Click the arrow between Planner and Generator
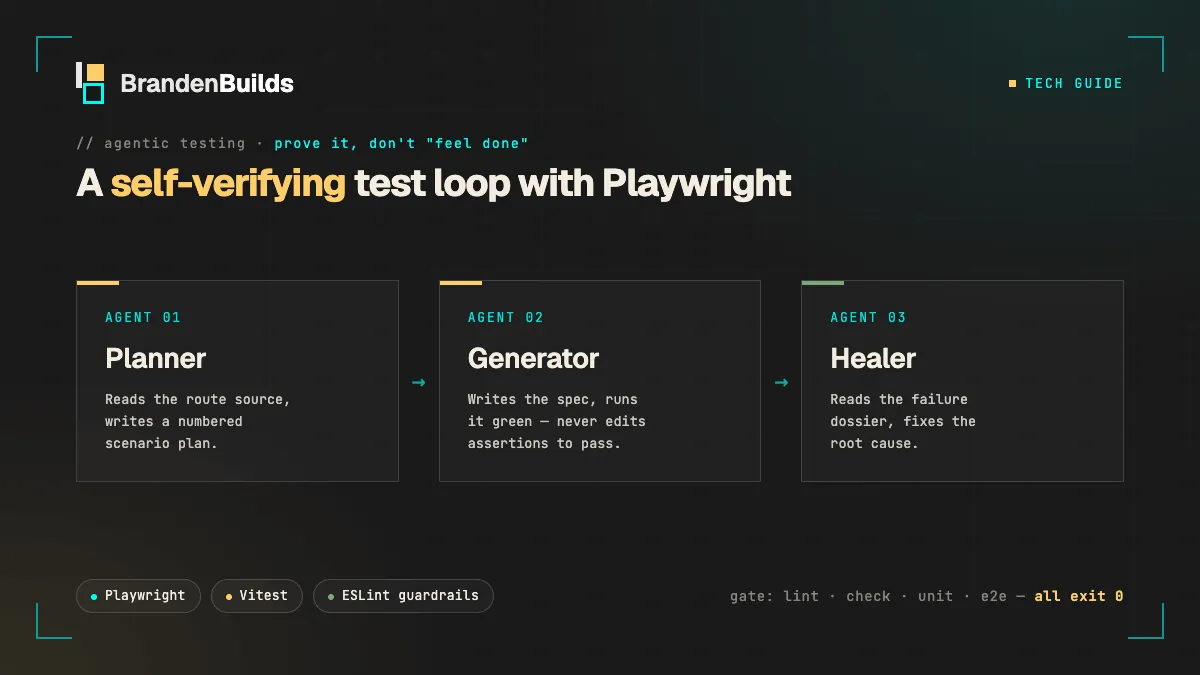Viewport: 1200px width, 675px height. pos(418,382)
